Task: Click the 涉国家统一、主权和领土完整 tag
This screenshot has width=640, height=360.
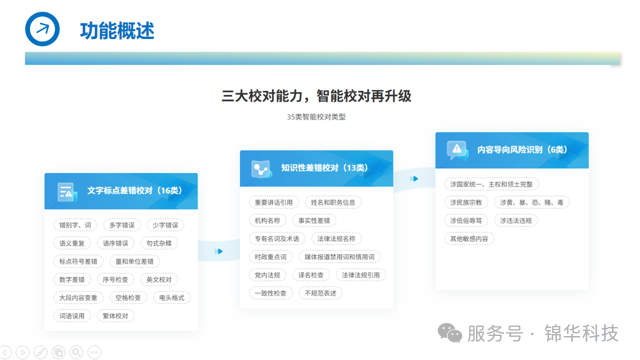Action: coord(491,184)
